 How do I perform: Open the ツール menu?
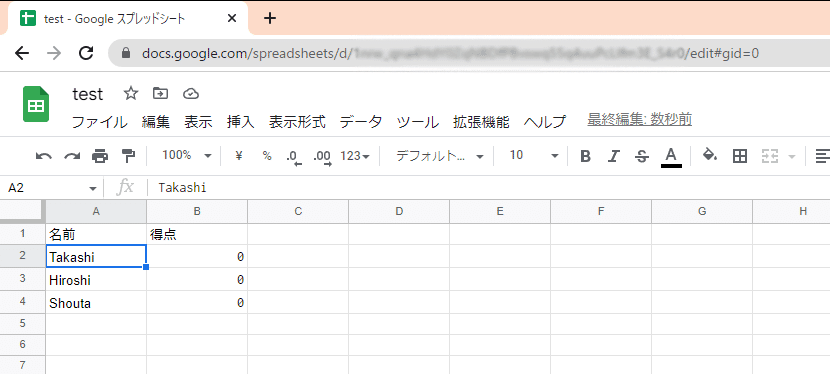coord(418,122)
